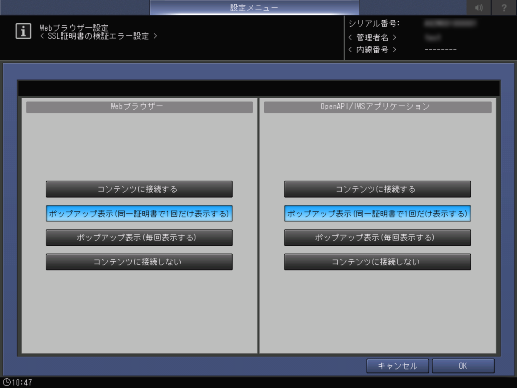Select OpenAPI/IWS popup once per certificate option
Image resolution: width=517 pixels, height=388 pixels.
pyautogui.click(x=377, y=213)
